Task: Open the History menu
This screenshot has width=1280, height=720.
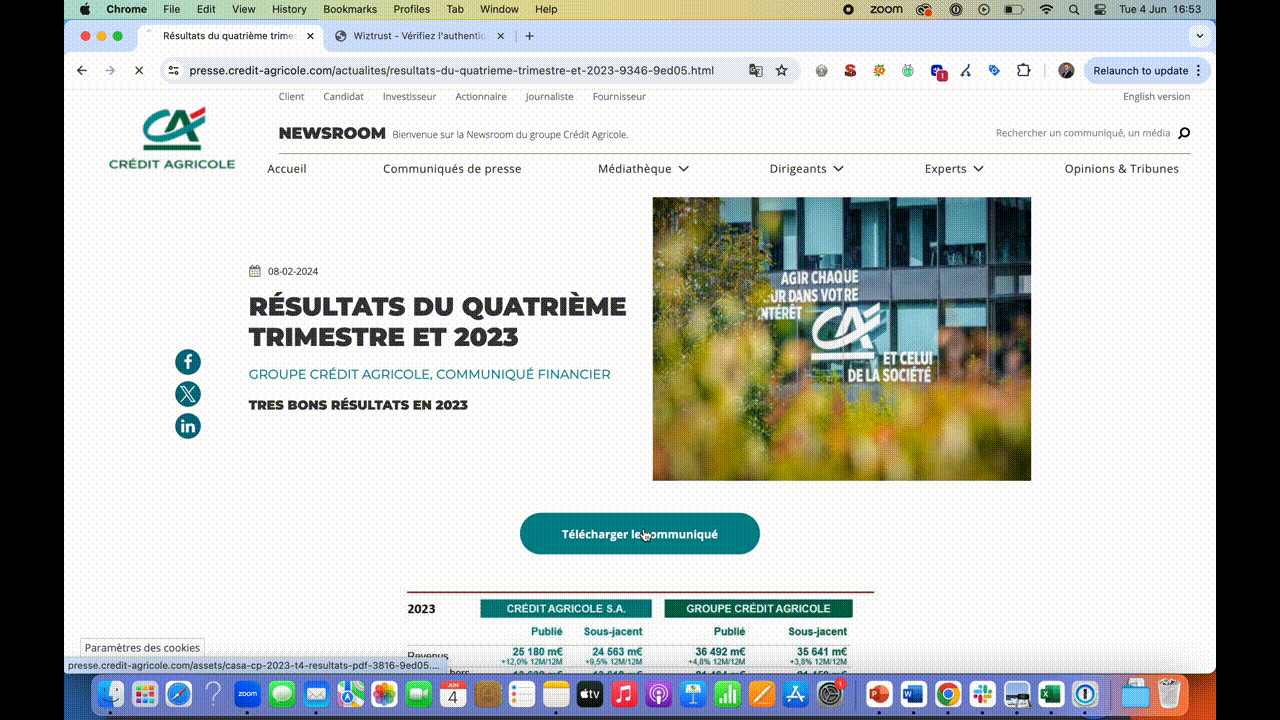Action: pyautogui.click(x=289, y=9)
